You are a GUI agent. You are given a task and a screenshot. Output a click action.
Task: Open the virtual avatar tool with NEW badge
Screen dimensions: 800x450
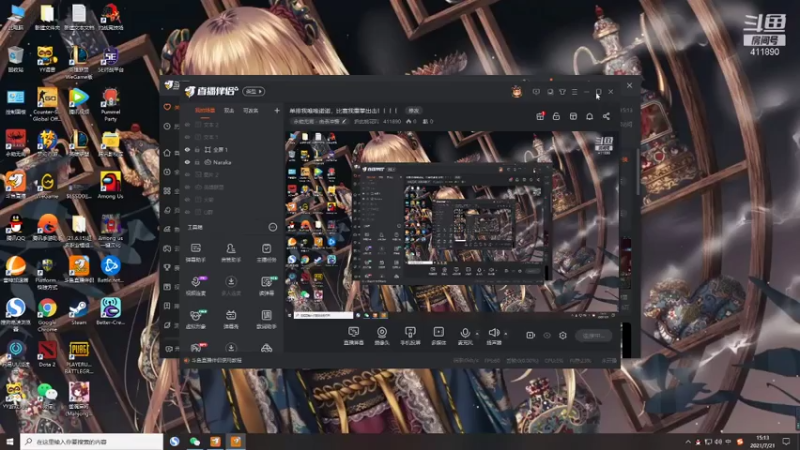point(196,319)
